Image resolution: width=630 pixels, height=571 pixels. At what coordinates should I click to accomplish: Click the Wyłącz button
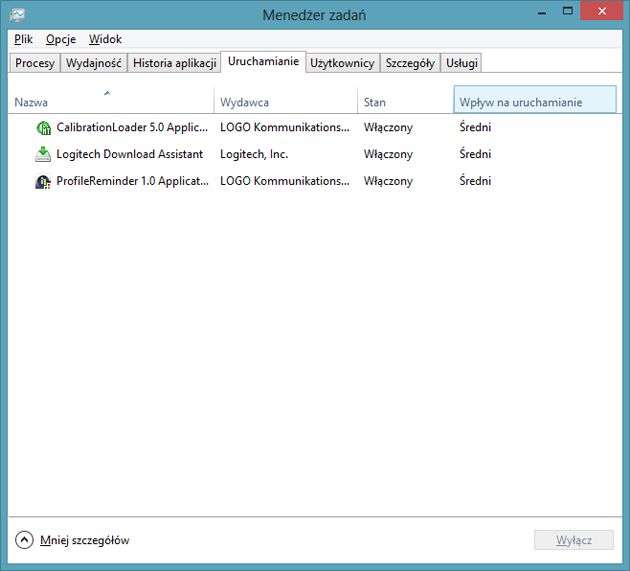(x=574, y=540)
